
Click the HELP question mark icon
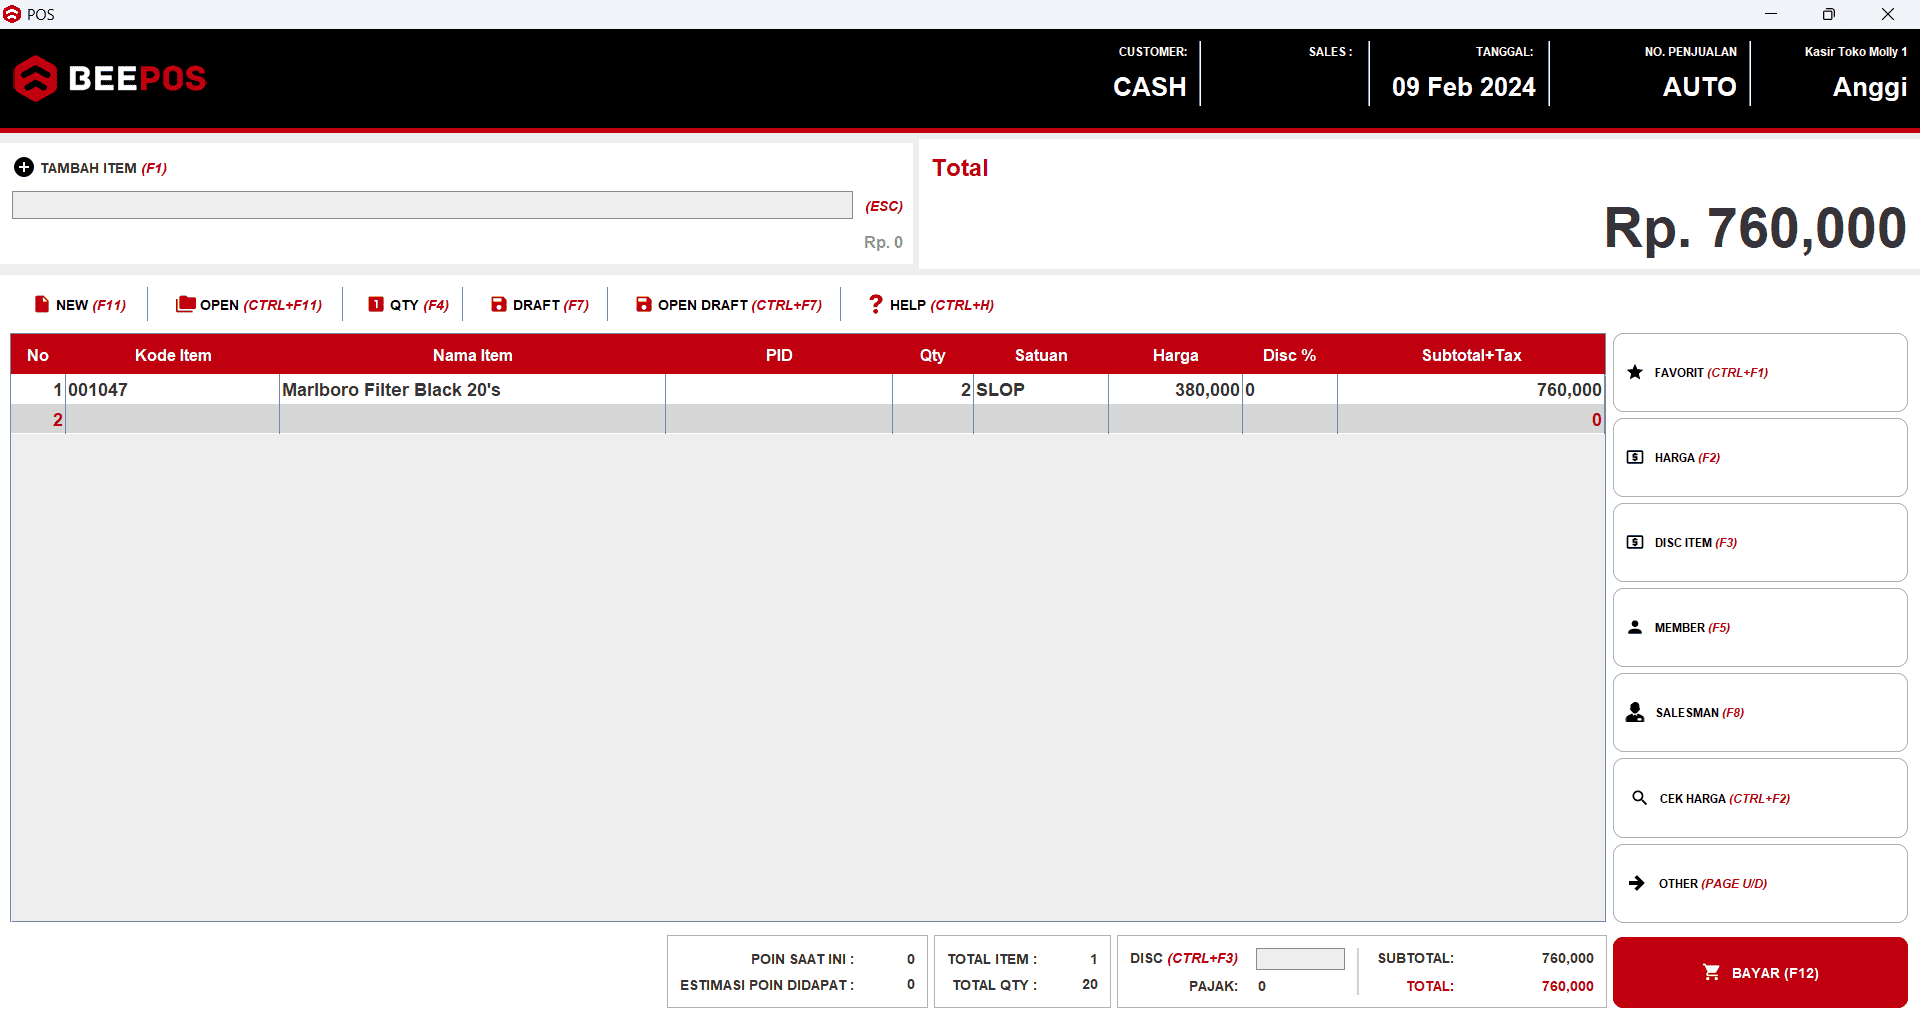click(x=876, y=304)
